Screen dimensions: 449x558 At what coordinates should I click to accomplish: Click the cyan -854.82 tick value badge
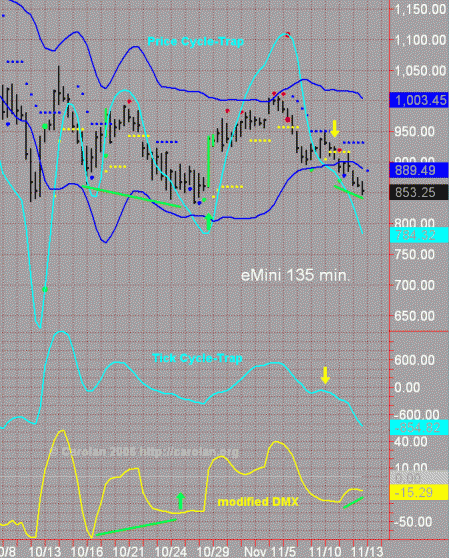419,427
